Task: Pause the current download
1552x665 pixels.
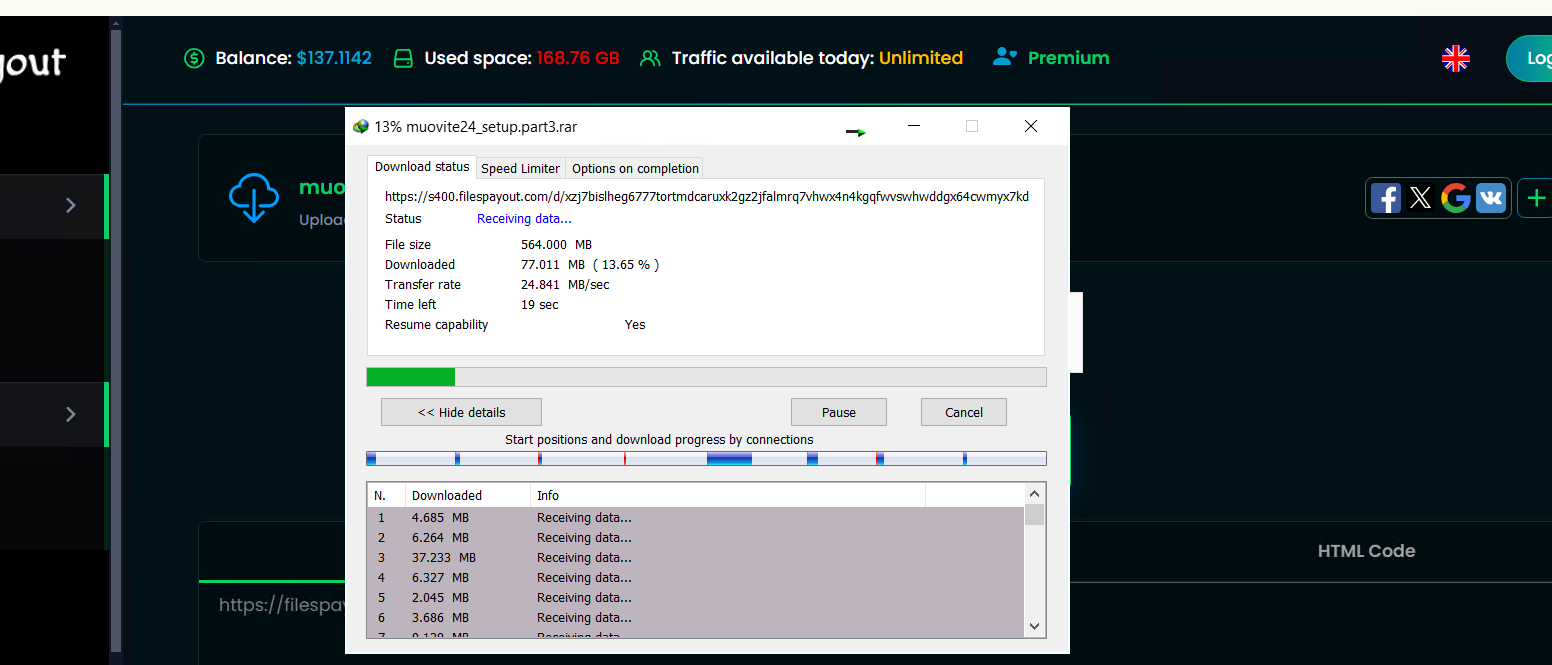Action: pyautogui.click(x=838, y=412)
